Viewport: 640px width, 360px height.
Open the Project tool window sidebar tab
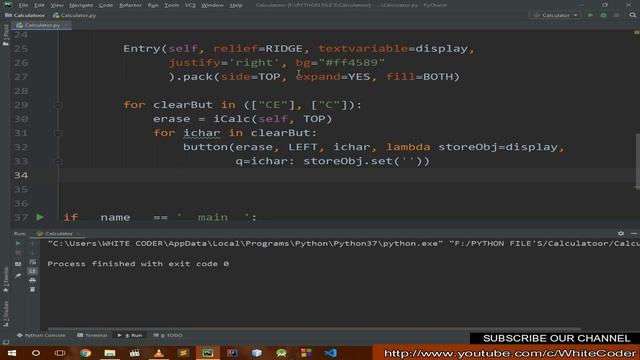pos(5,35)
